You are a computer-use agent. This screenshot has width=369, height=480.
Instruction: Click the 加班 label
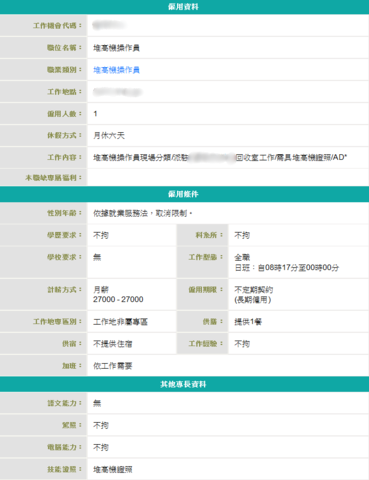coord(72,366)
